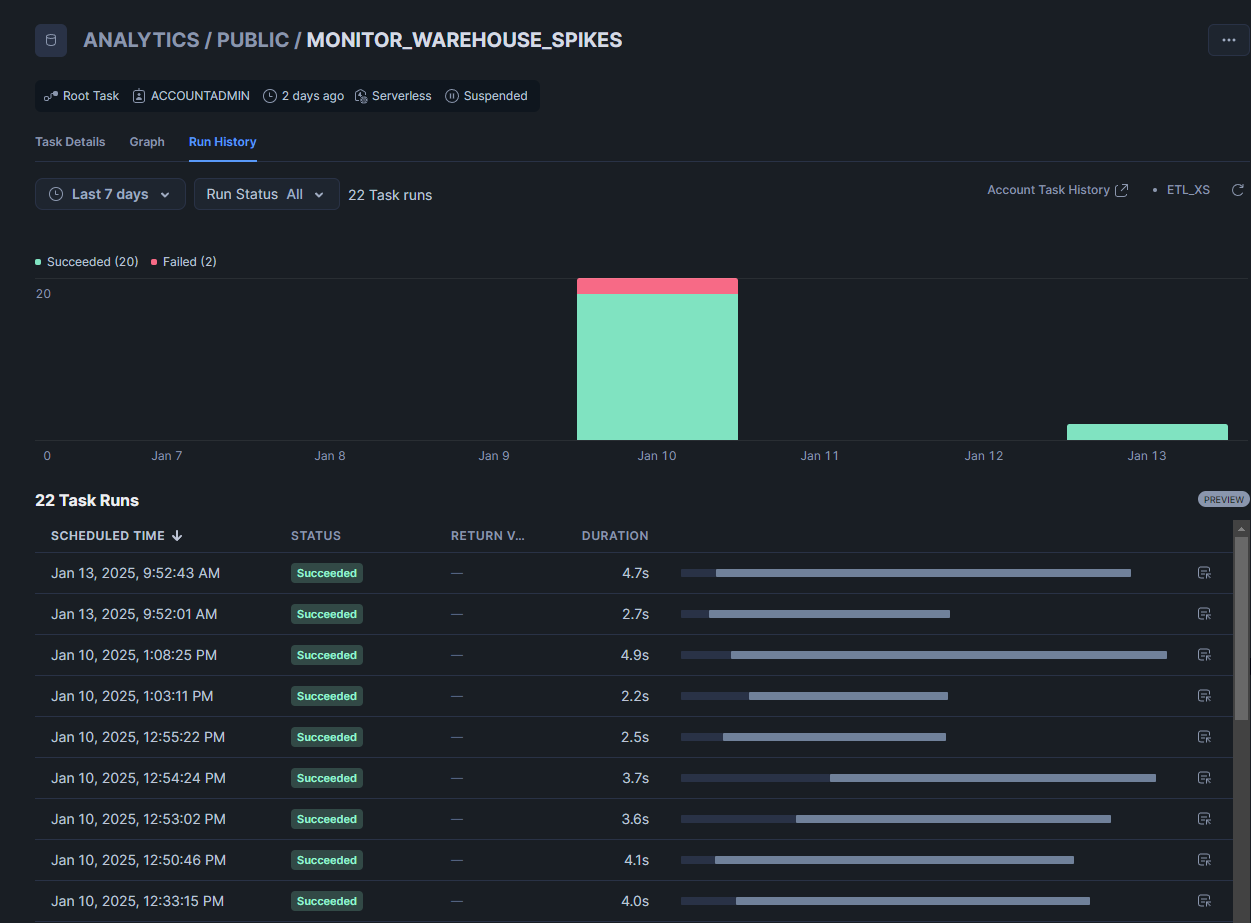
Task: Open query details icon for 9:52:43 AM run
Action: point(1204,573)
